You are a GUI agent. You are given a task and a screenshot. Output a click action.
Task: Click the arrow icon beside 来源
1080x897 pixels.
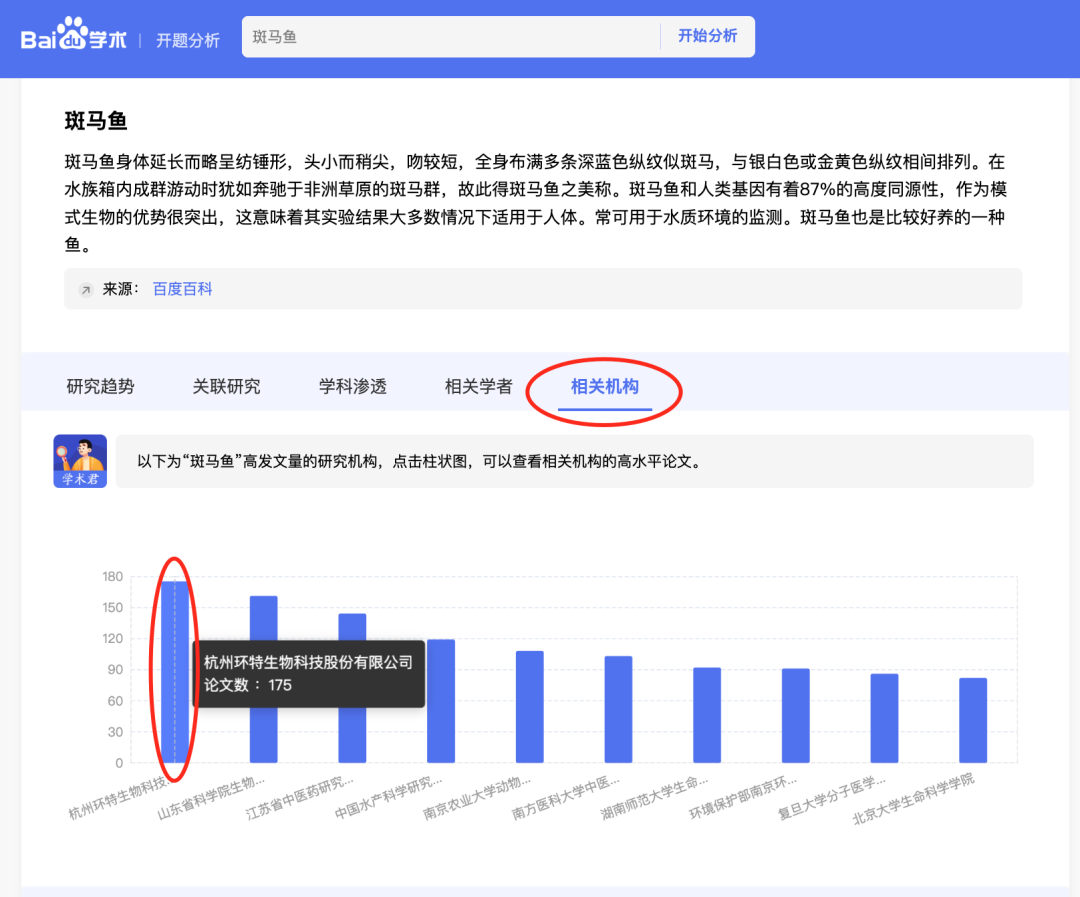pos(86,289)
